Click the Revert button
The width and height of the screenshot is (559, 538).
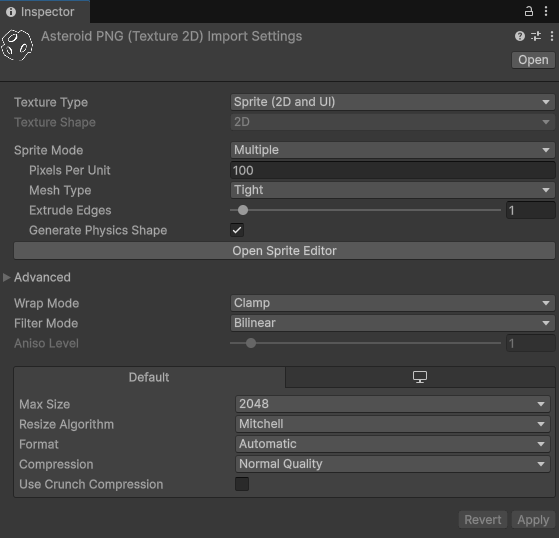483,519
